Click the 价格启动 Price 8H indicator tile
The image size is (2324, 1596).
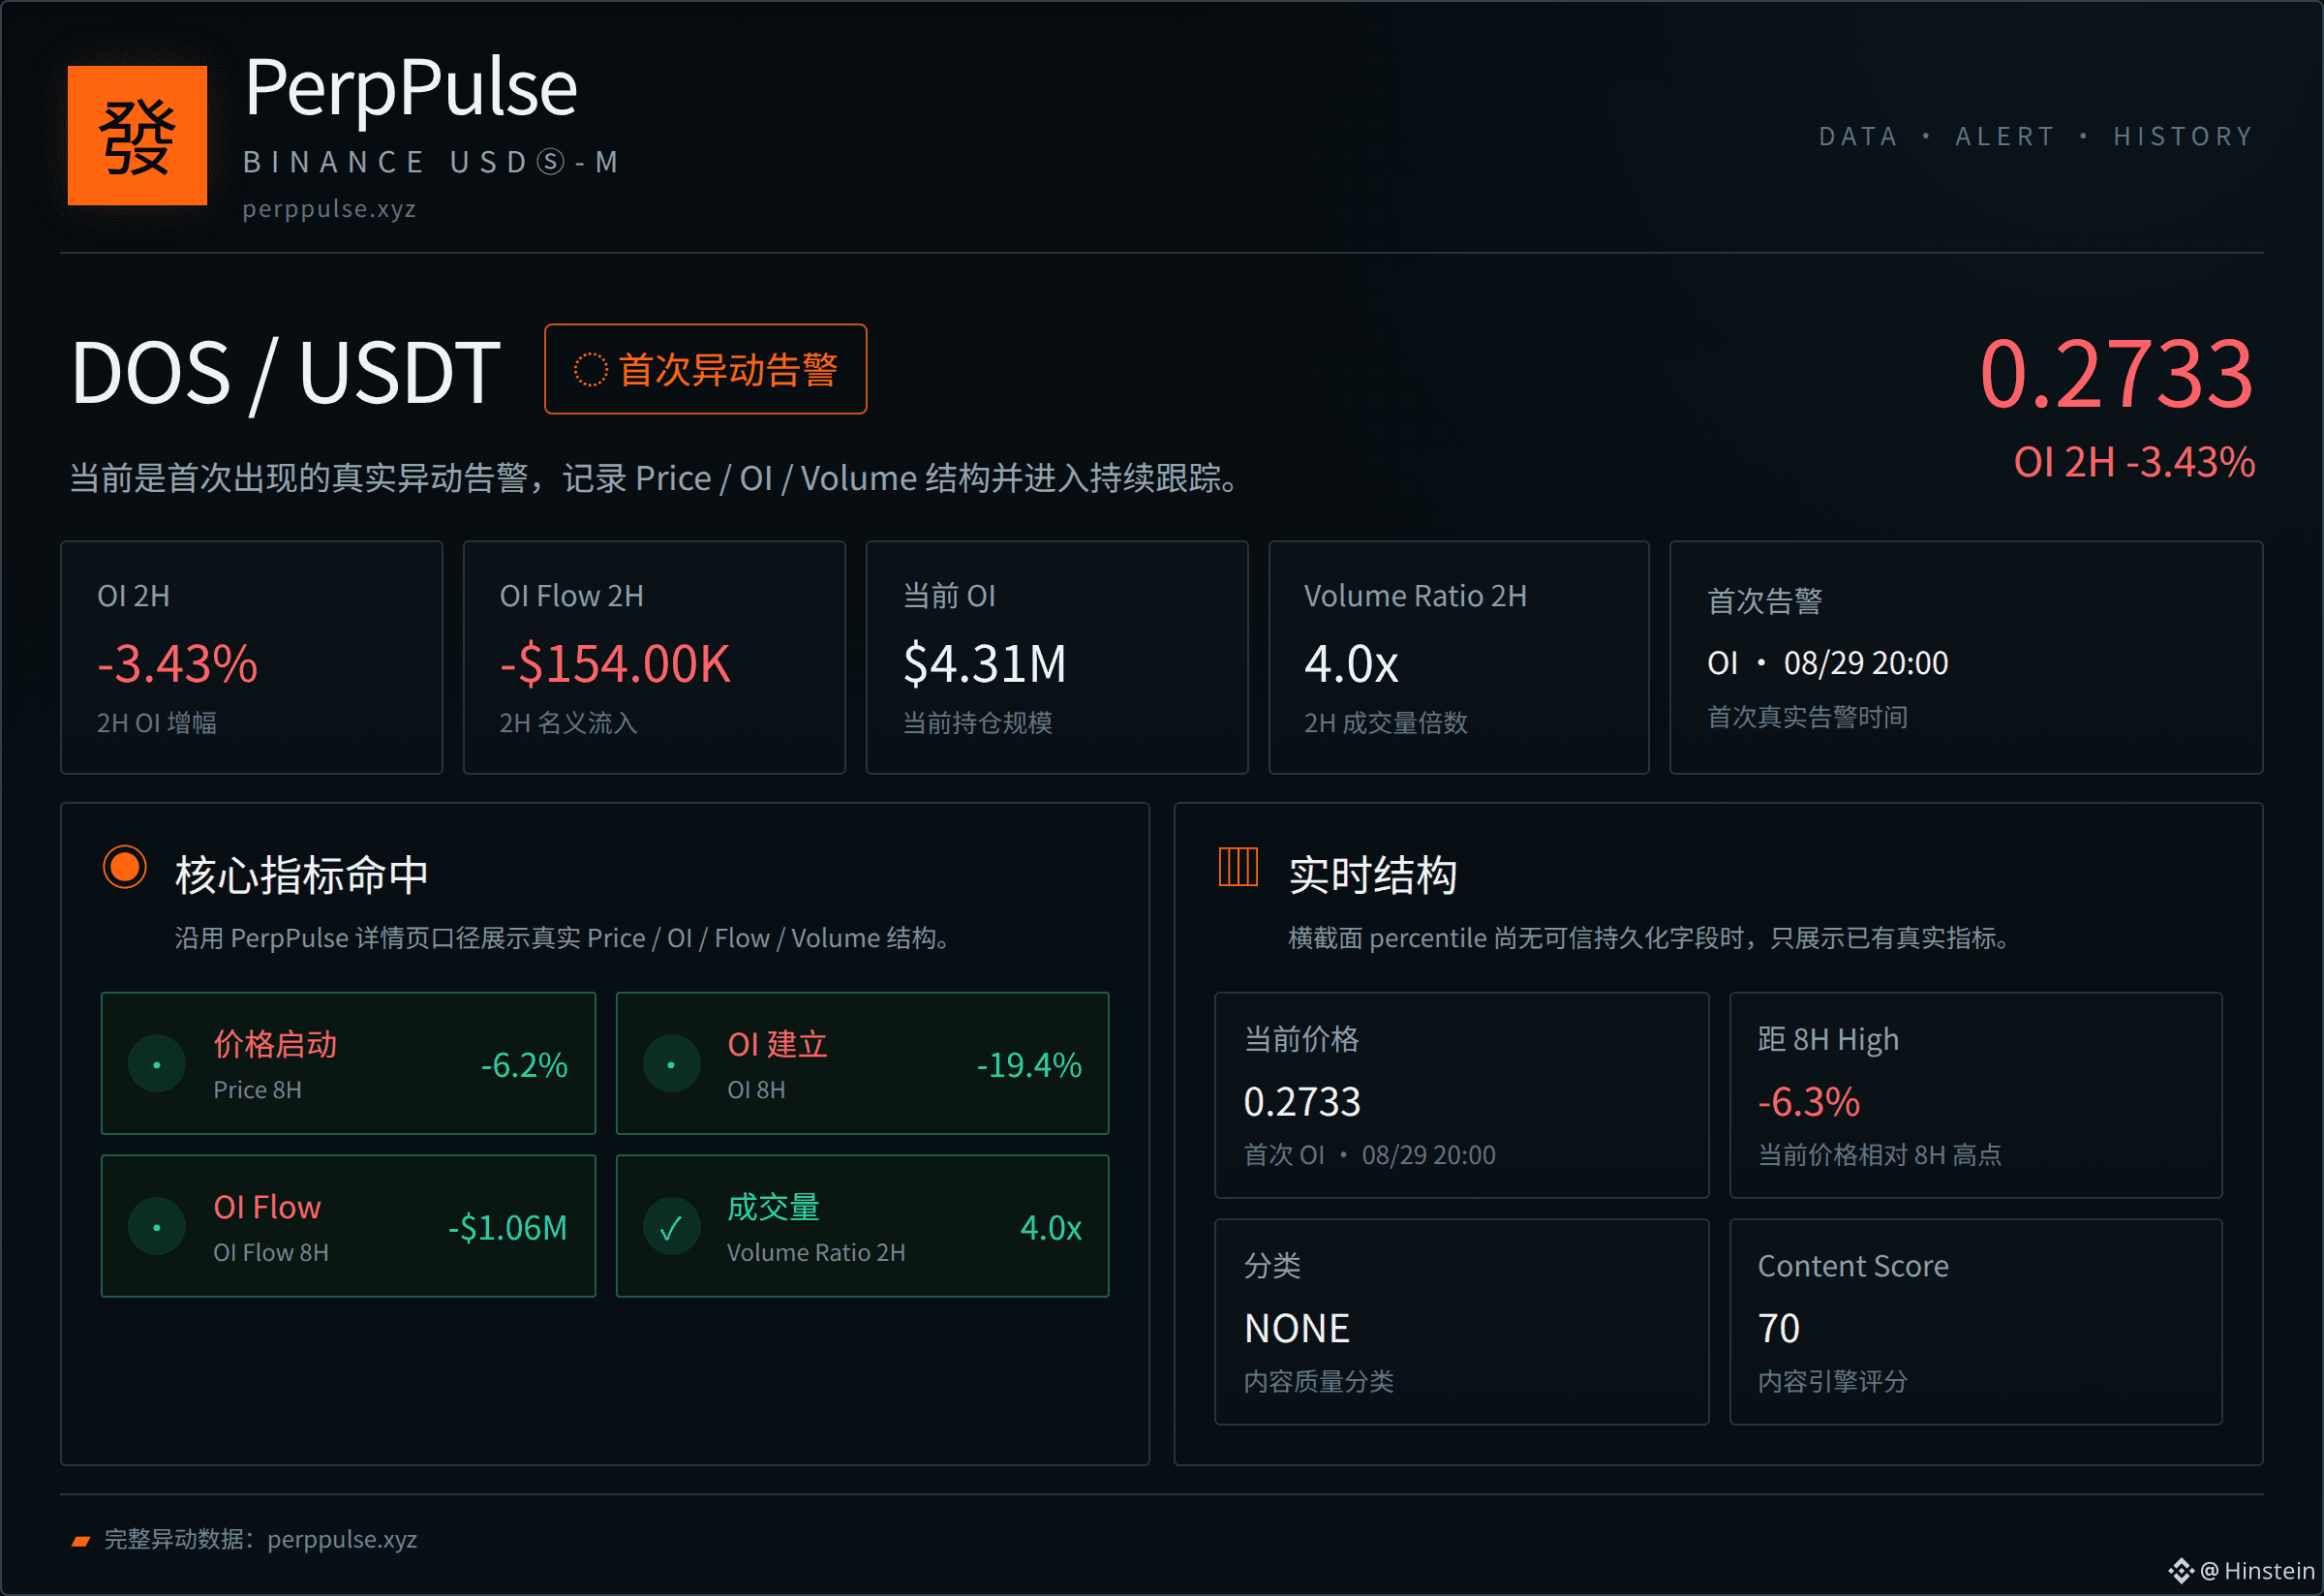point(348,1063)
